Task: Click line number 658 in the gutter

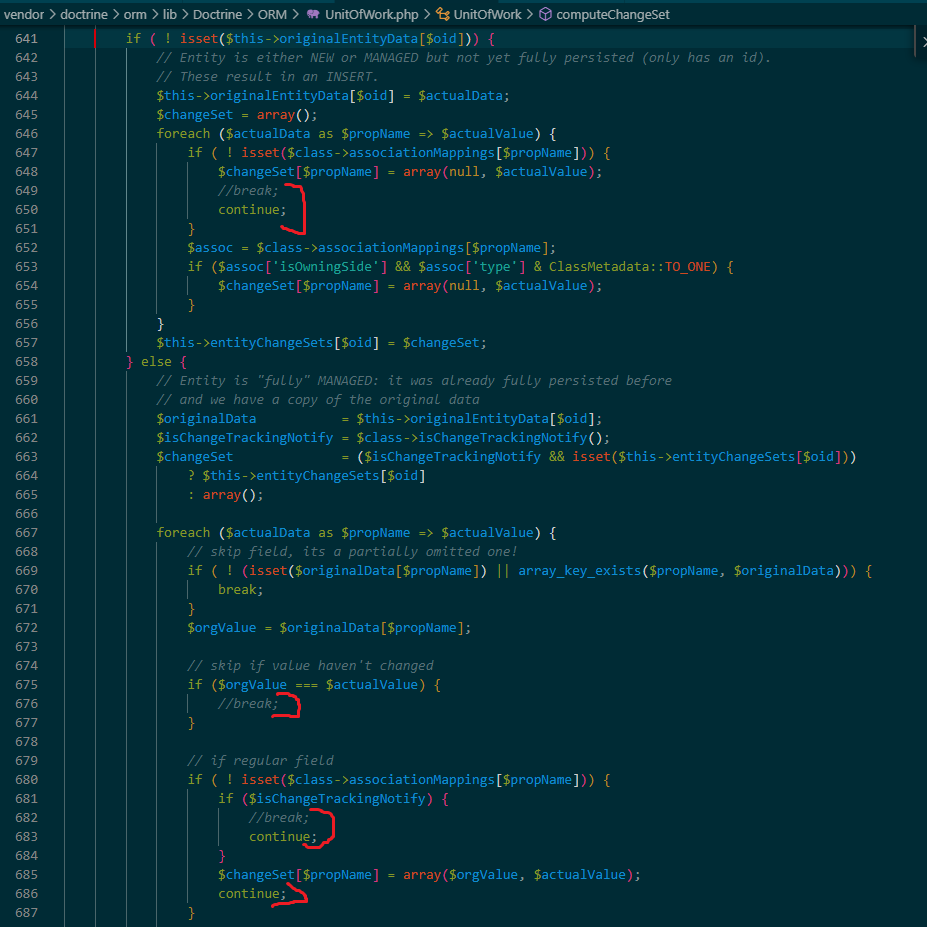Action: 27,361
